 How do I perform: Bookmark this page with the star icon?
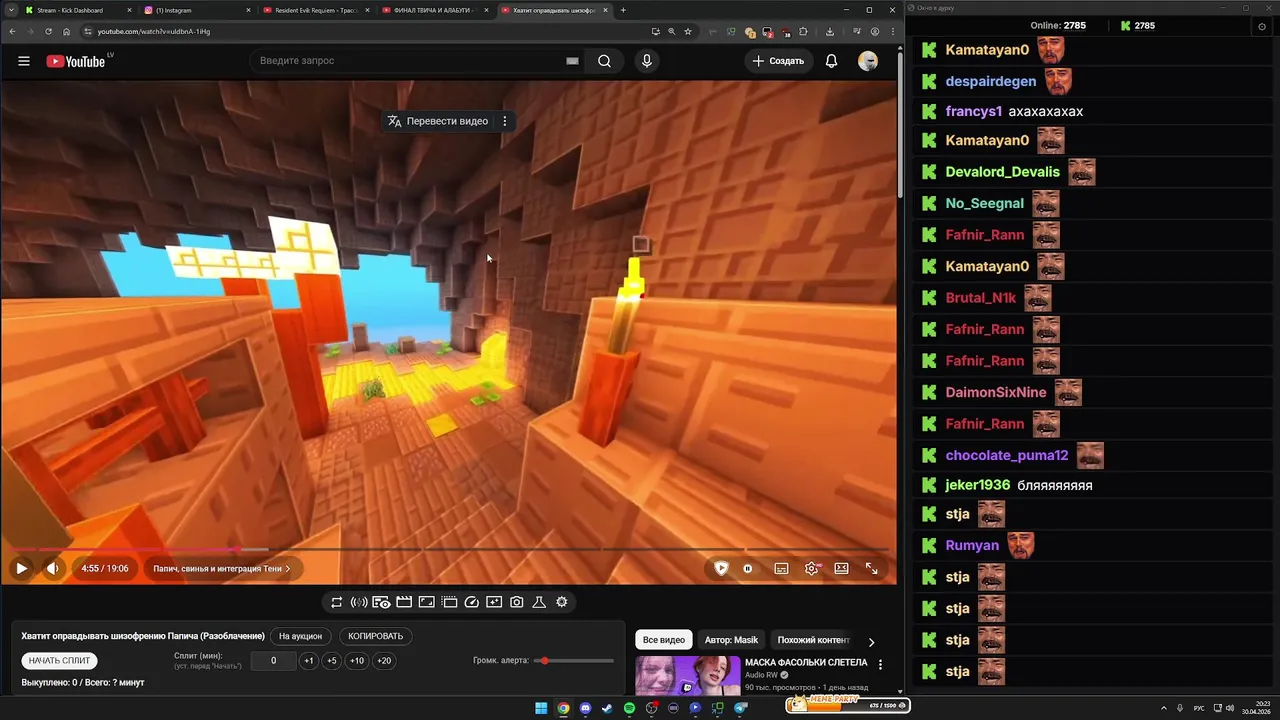[x=688, y=31]
